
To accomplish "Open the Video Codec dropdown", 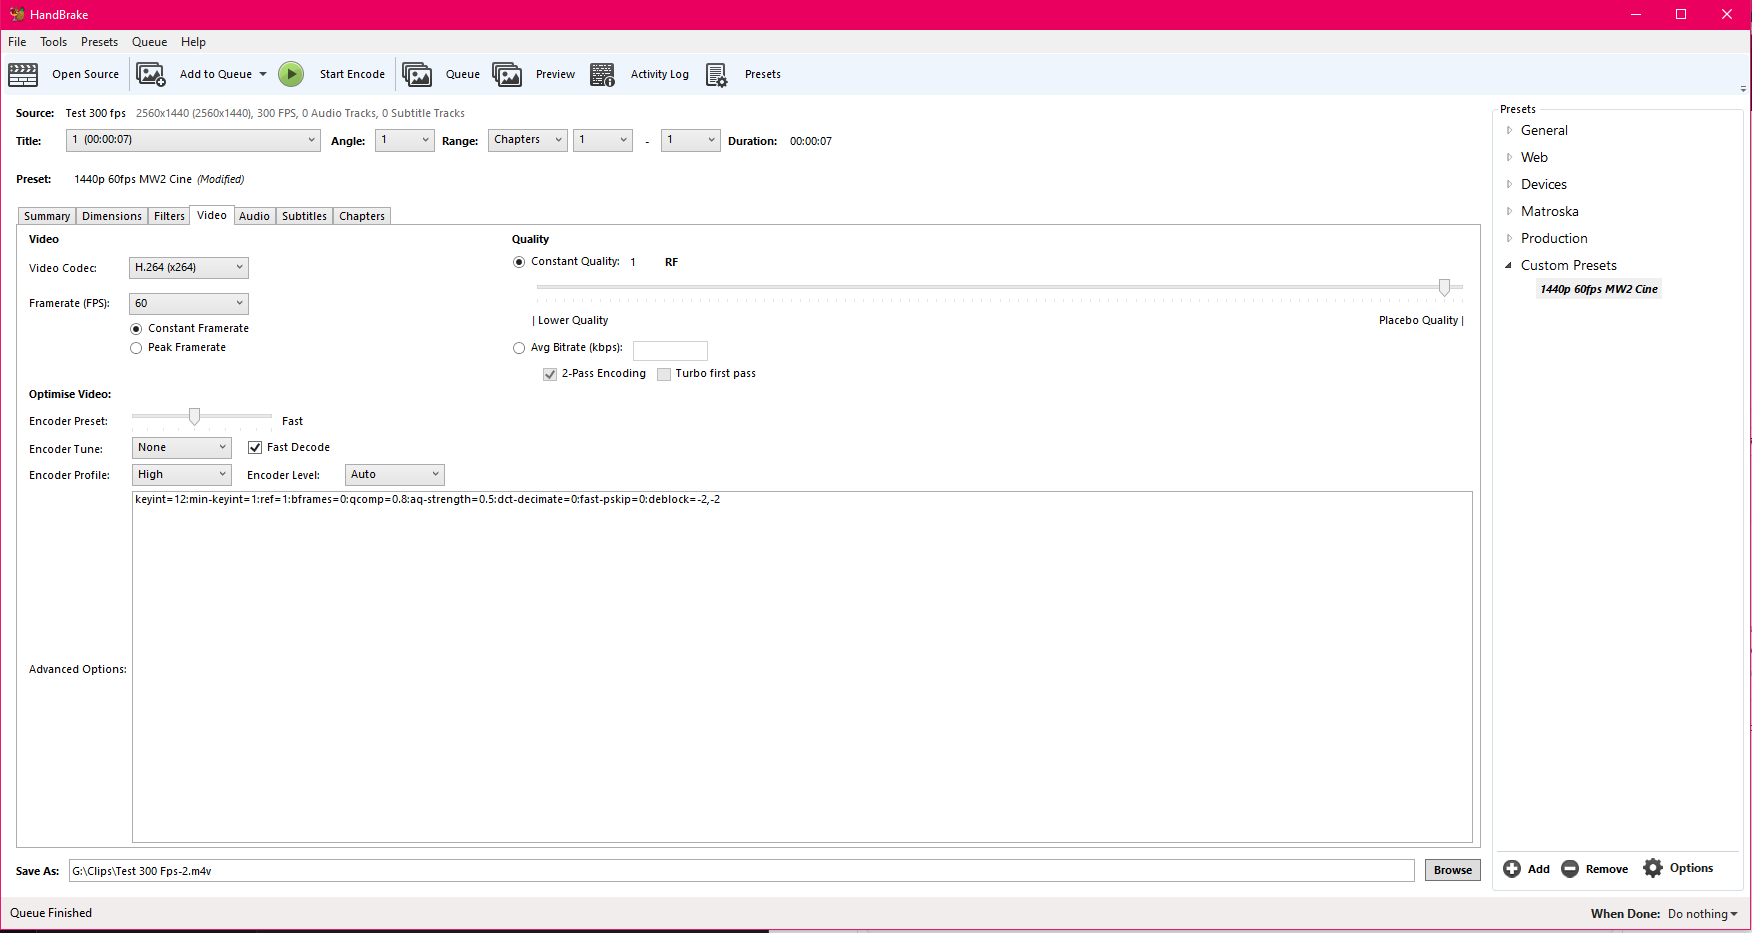I will 188,267.
